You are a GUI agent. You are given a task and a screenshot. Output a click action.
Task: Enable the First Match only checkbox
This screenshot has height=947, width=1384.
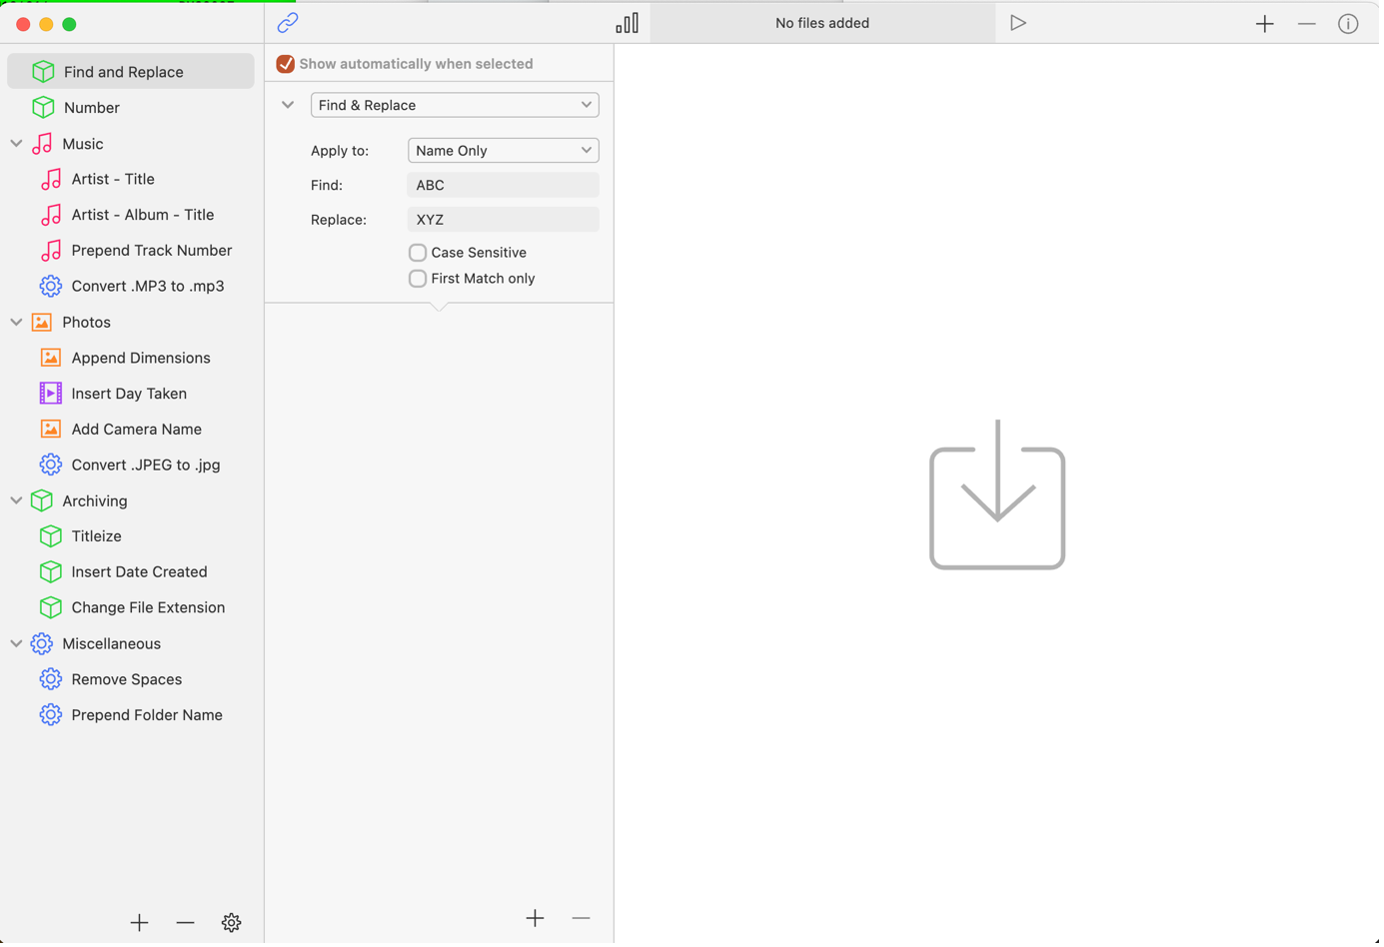[419, 280]
